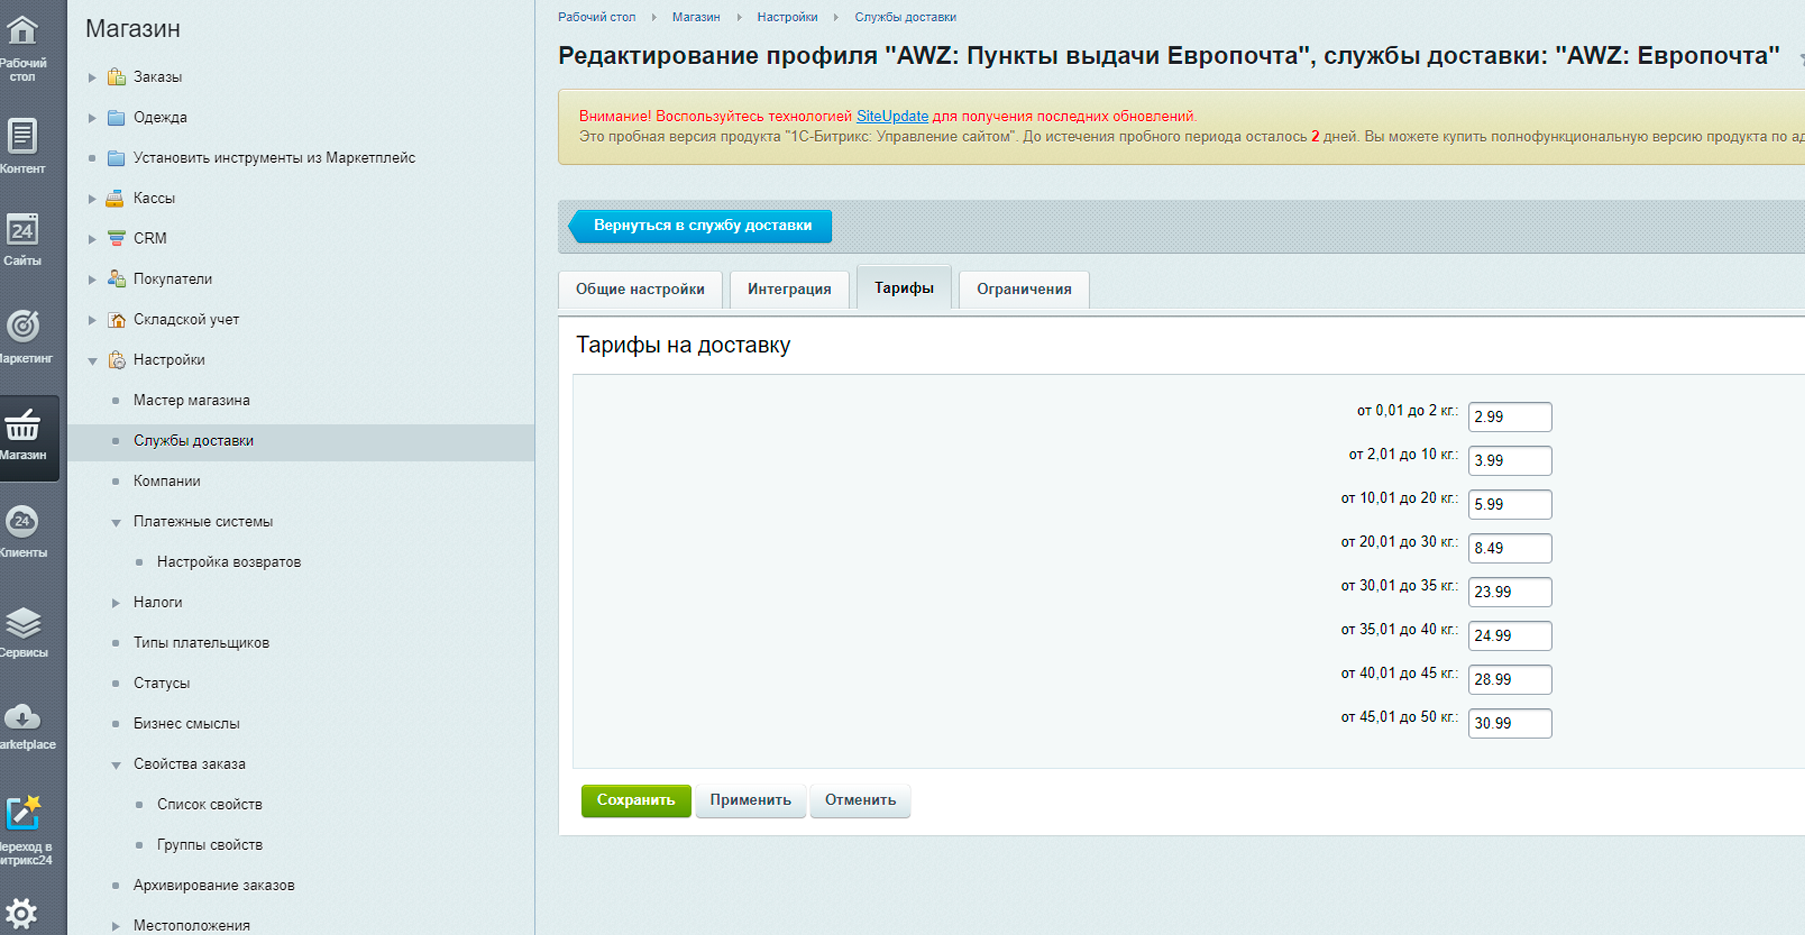Open the settings gear icon in sidebar

[21, 913]
